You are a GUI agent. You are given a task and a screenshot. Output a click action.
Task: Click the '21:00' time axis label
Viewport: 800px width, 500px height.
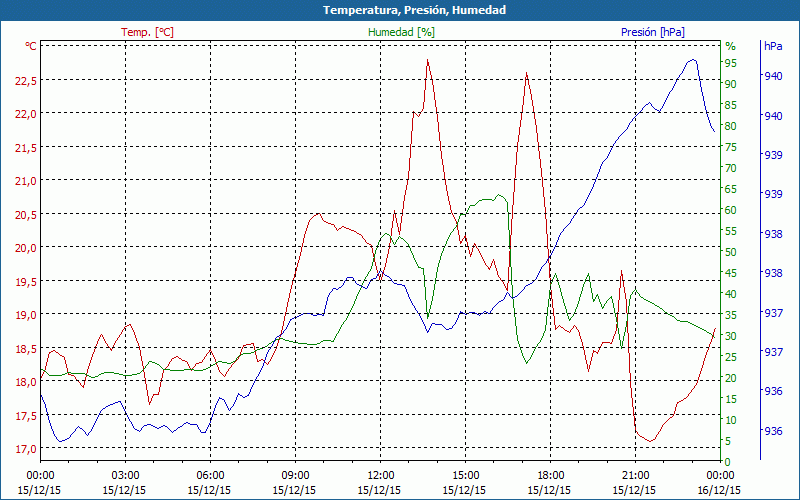coord(635,476)
